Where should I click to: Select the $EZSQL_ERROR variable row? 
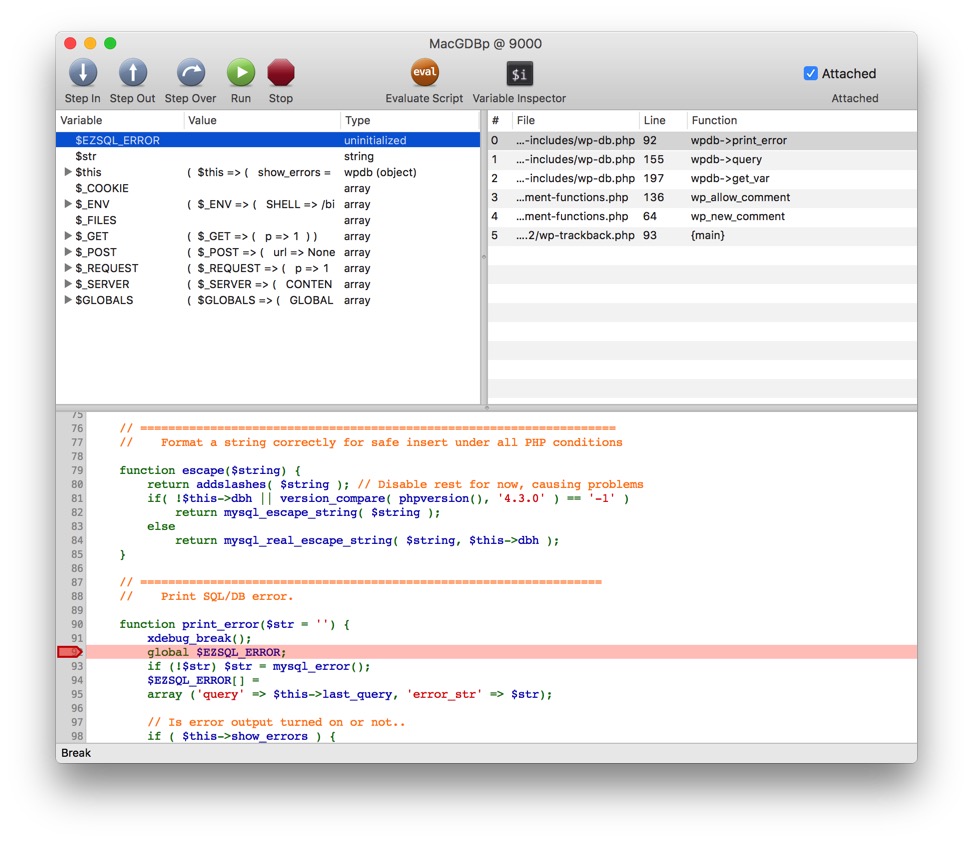(267, 140)
